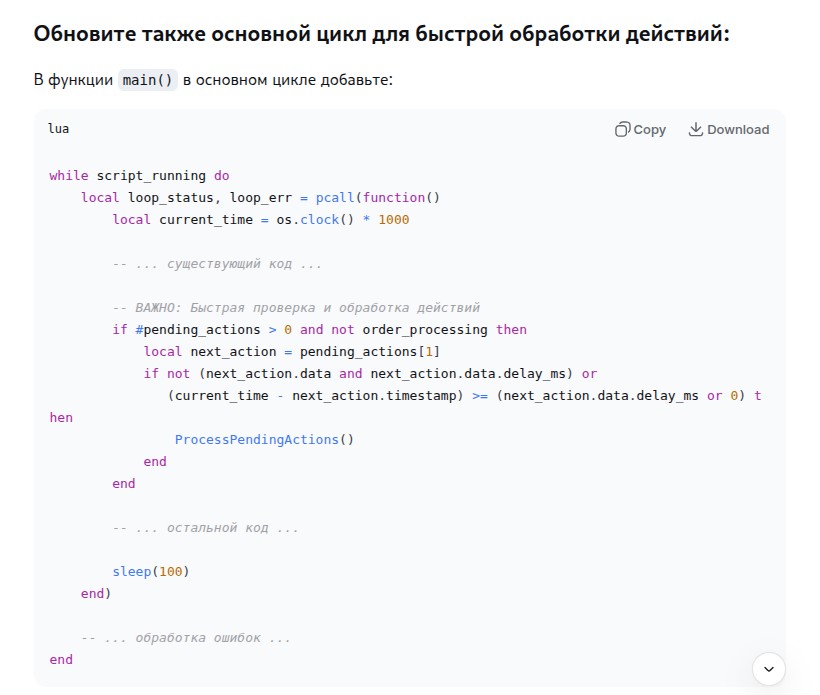Viewport: 820px width, 695px height.
Task: Click the 'lua' language label
Action: click(59, 129)
